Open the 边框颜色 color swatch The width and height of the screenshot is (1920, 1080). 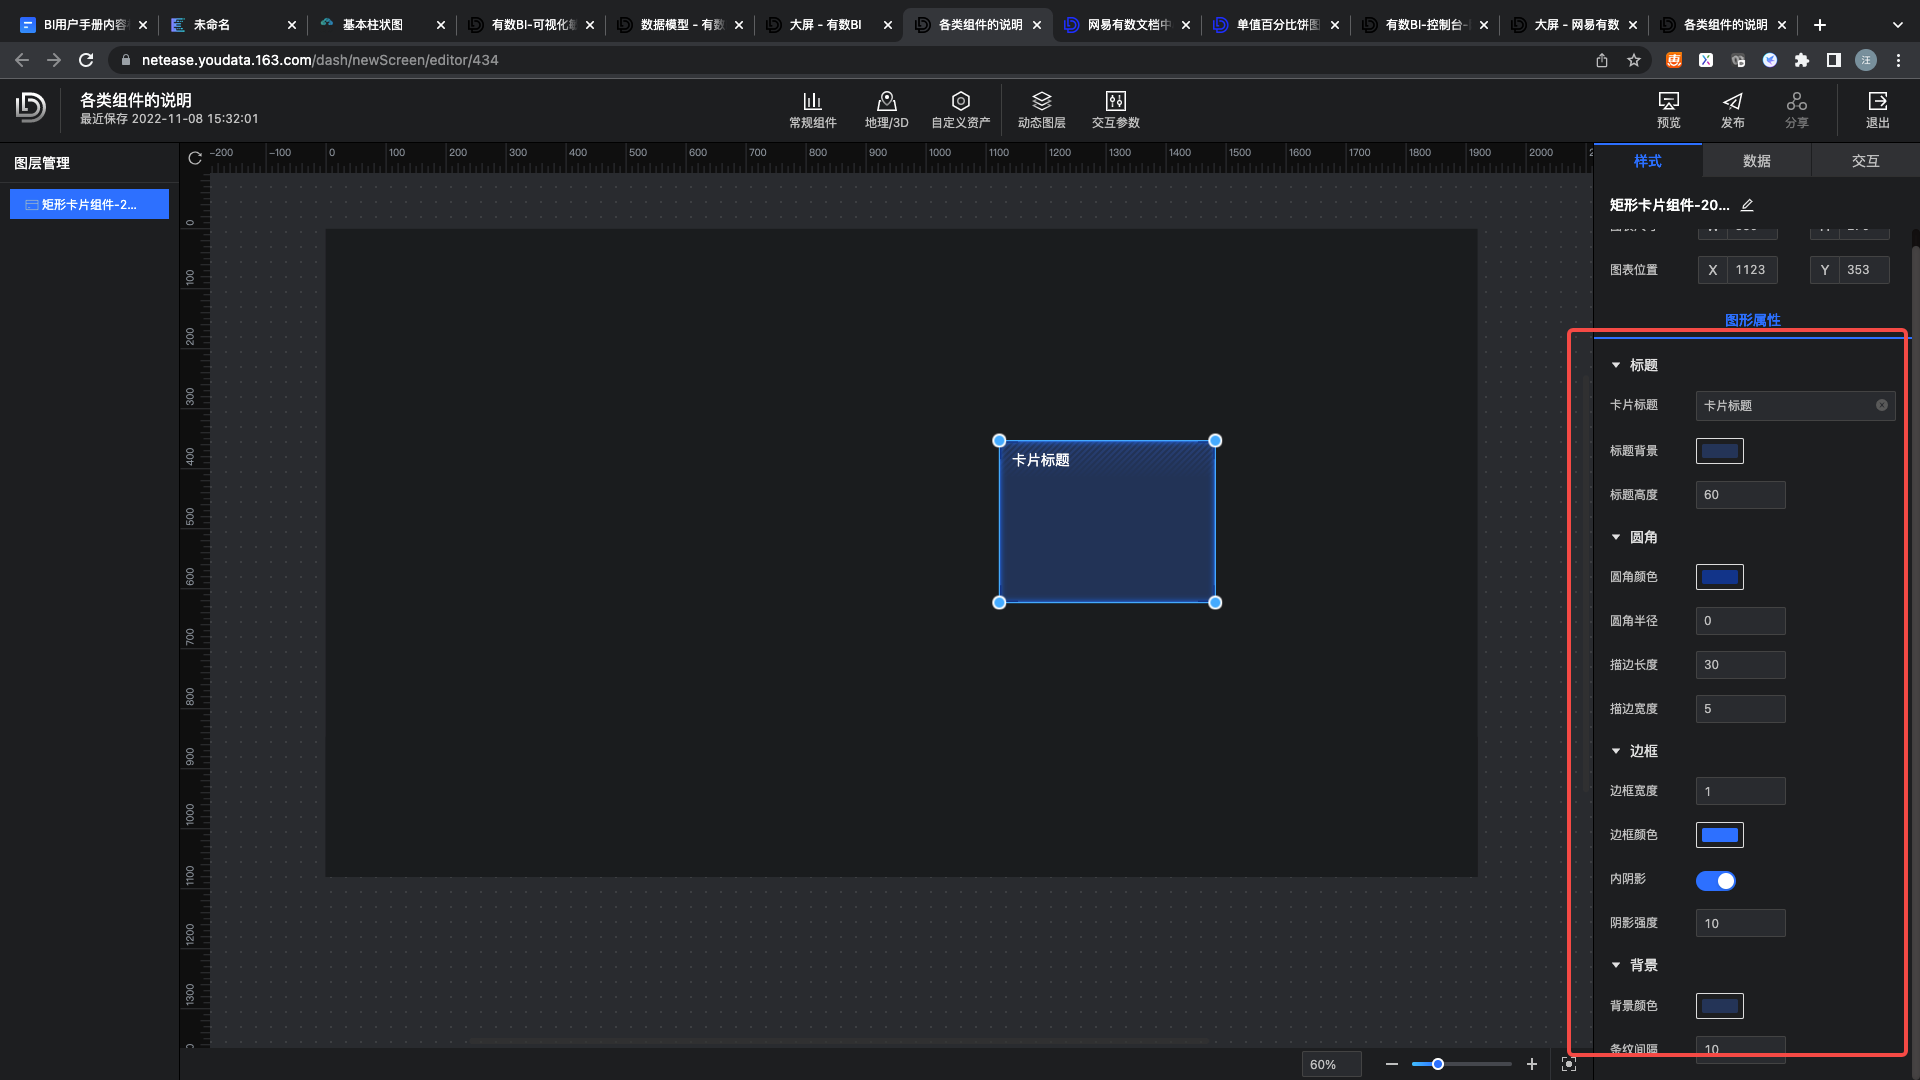(x=1719, y=835)
